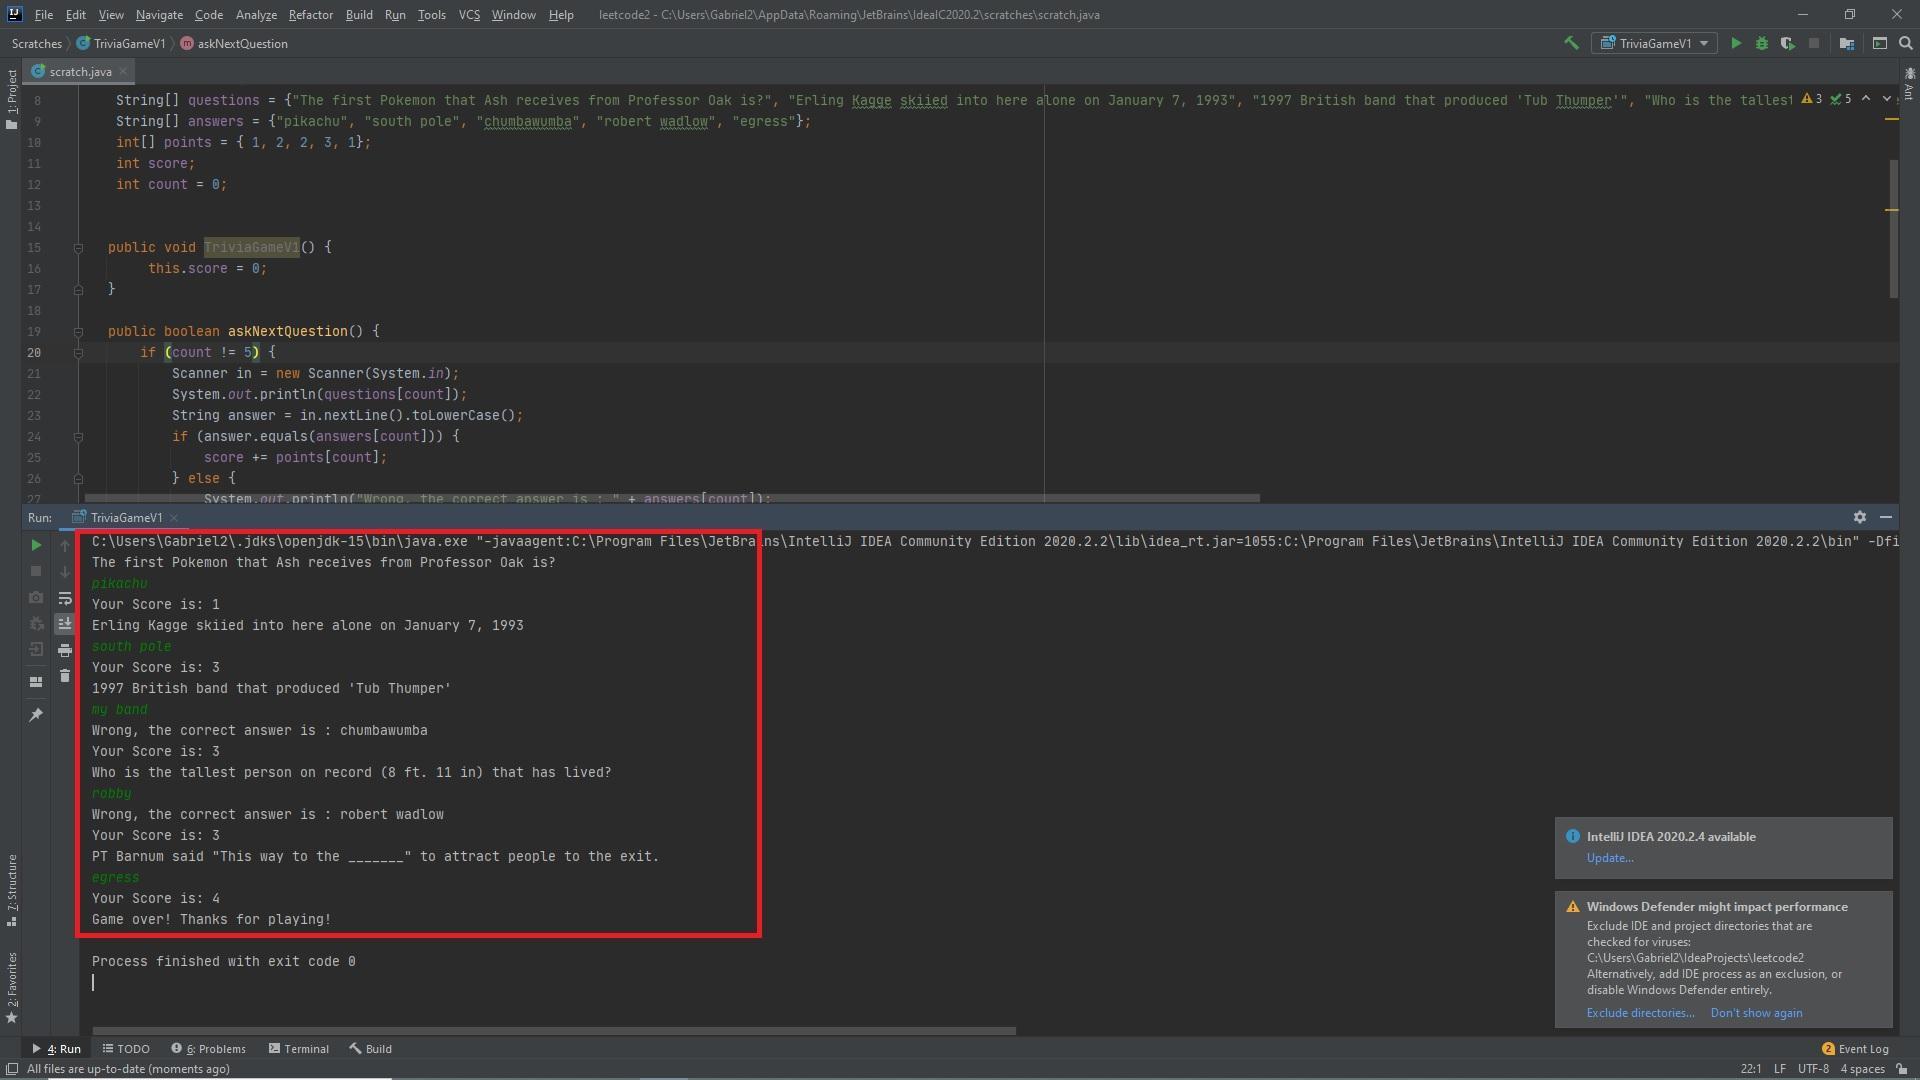Screen dimensions: 1920x1080
Task: Toggle soft-wrap in the run console
Action: (x=65, y=598)
